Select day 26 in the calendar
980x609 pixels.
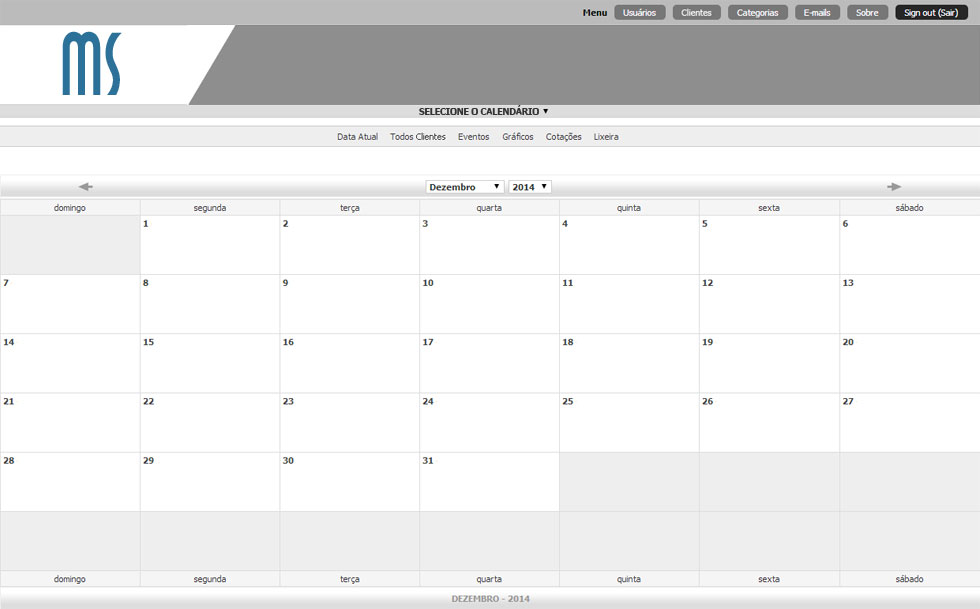click(x=769, y=423)
